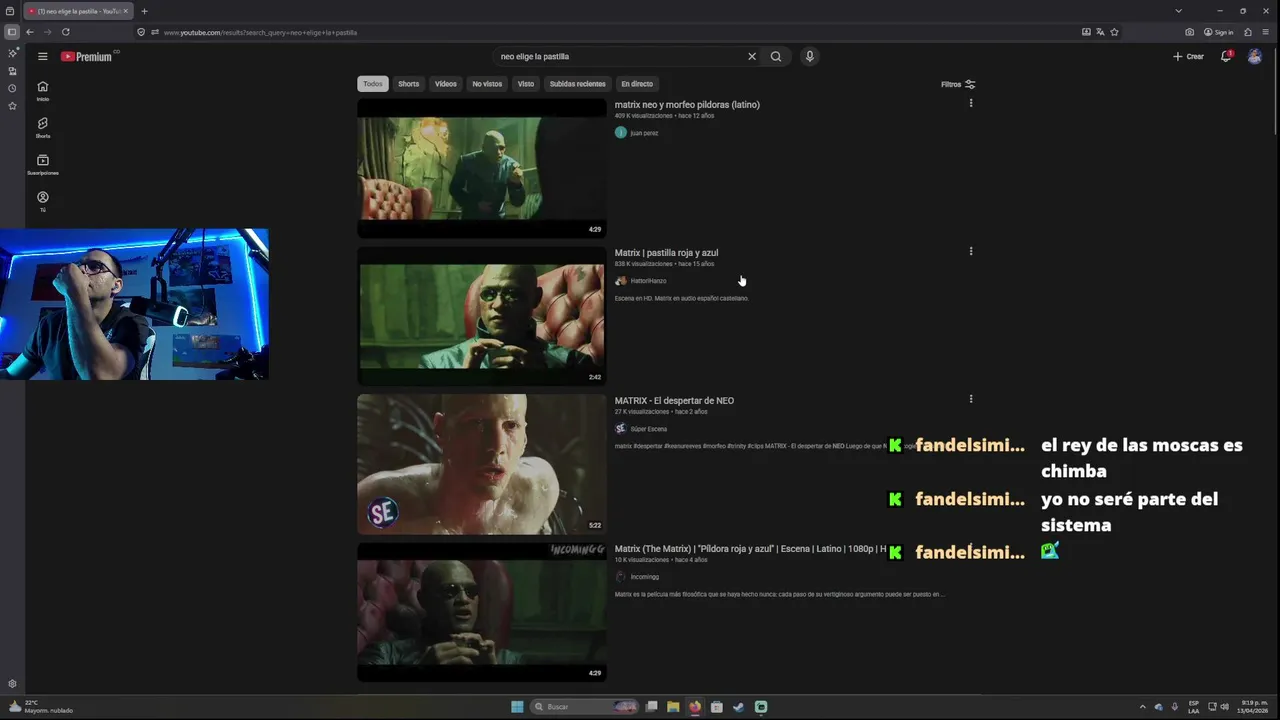Go to the YouTube Premium home logo

pos(89,56)
